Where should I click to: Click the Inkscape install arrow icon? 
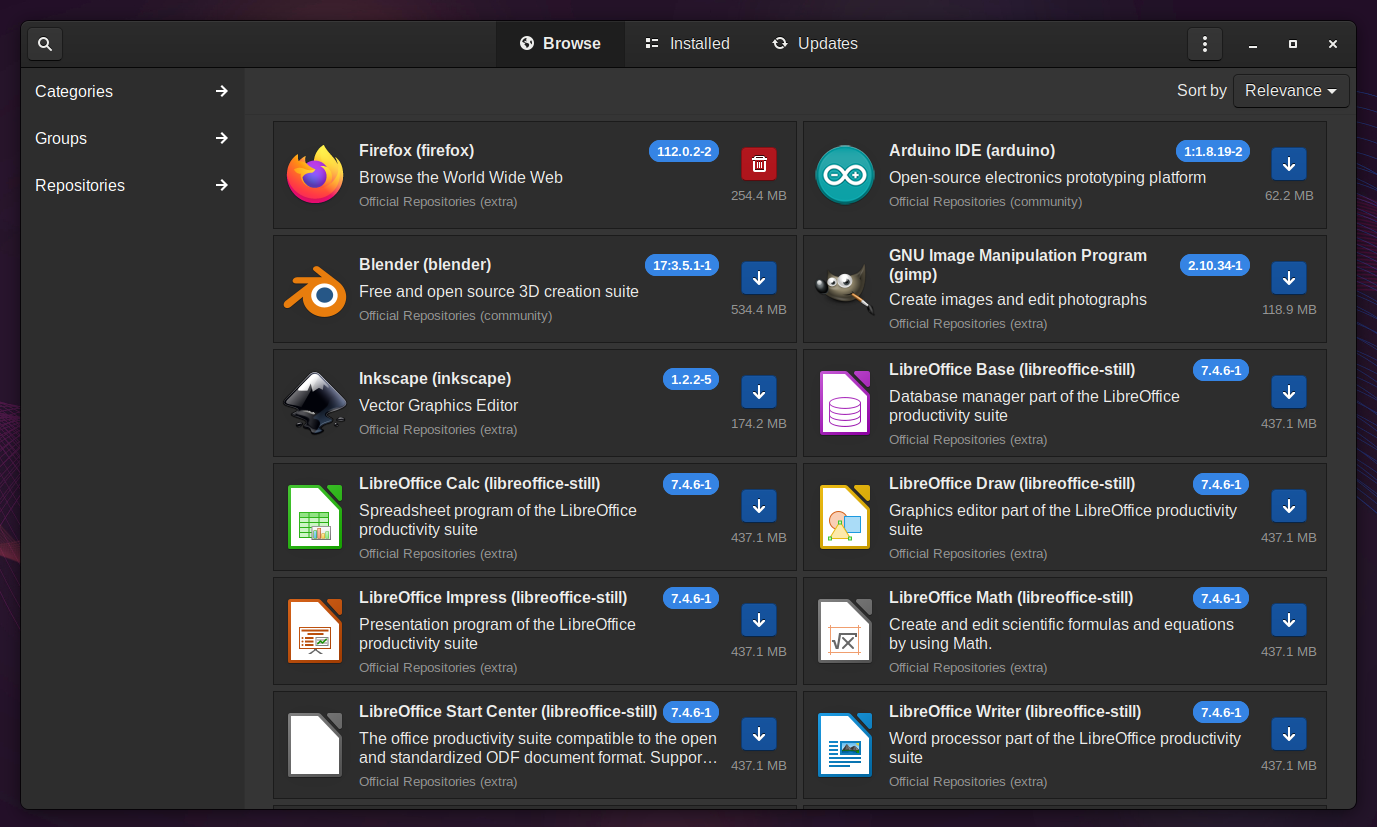tap(759, 392)
